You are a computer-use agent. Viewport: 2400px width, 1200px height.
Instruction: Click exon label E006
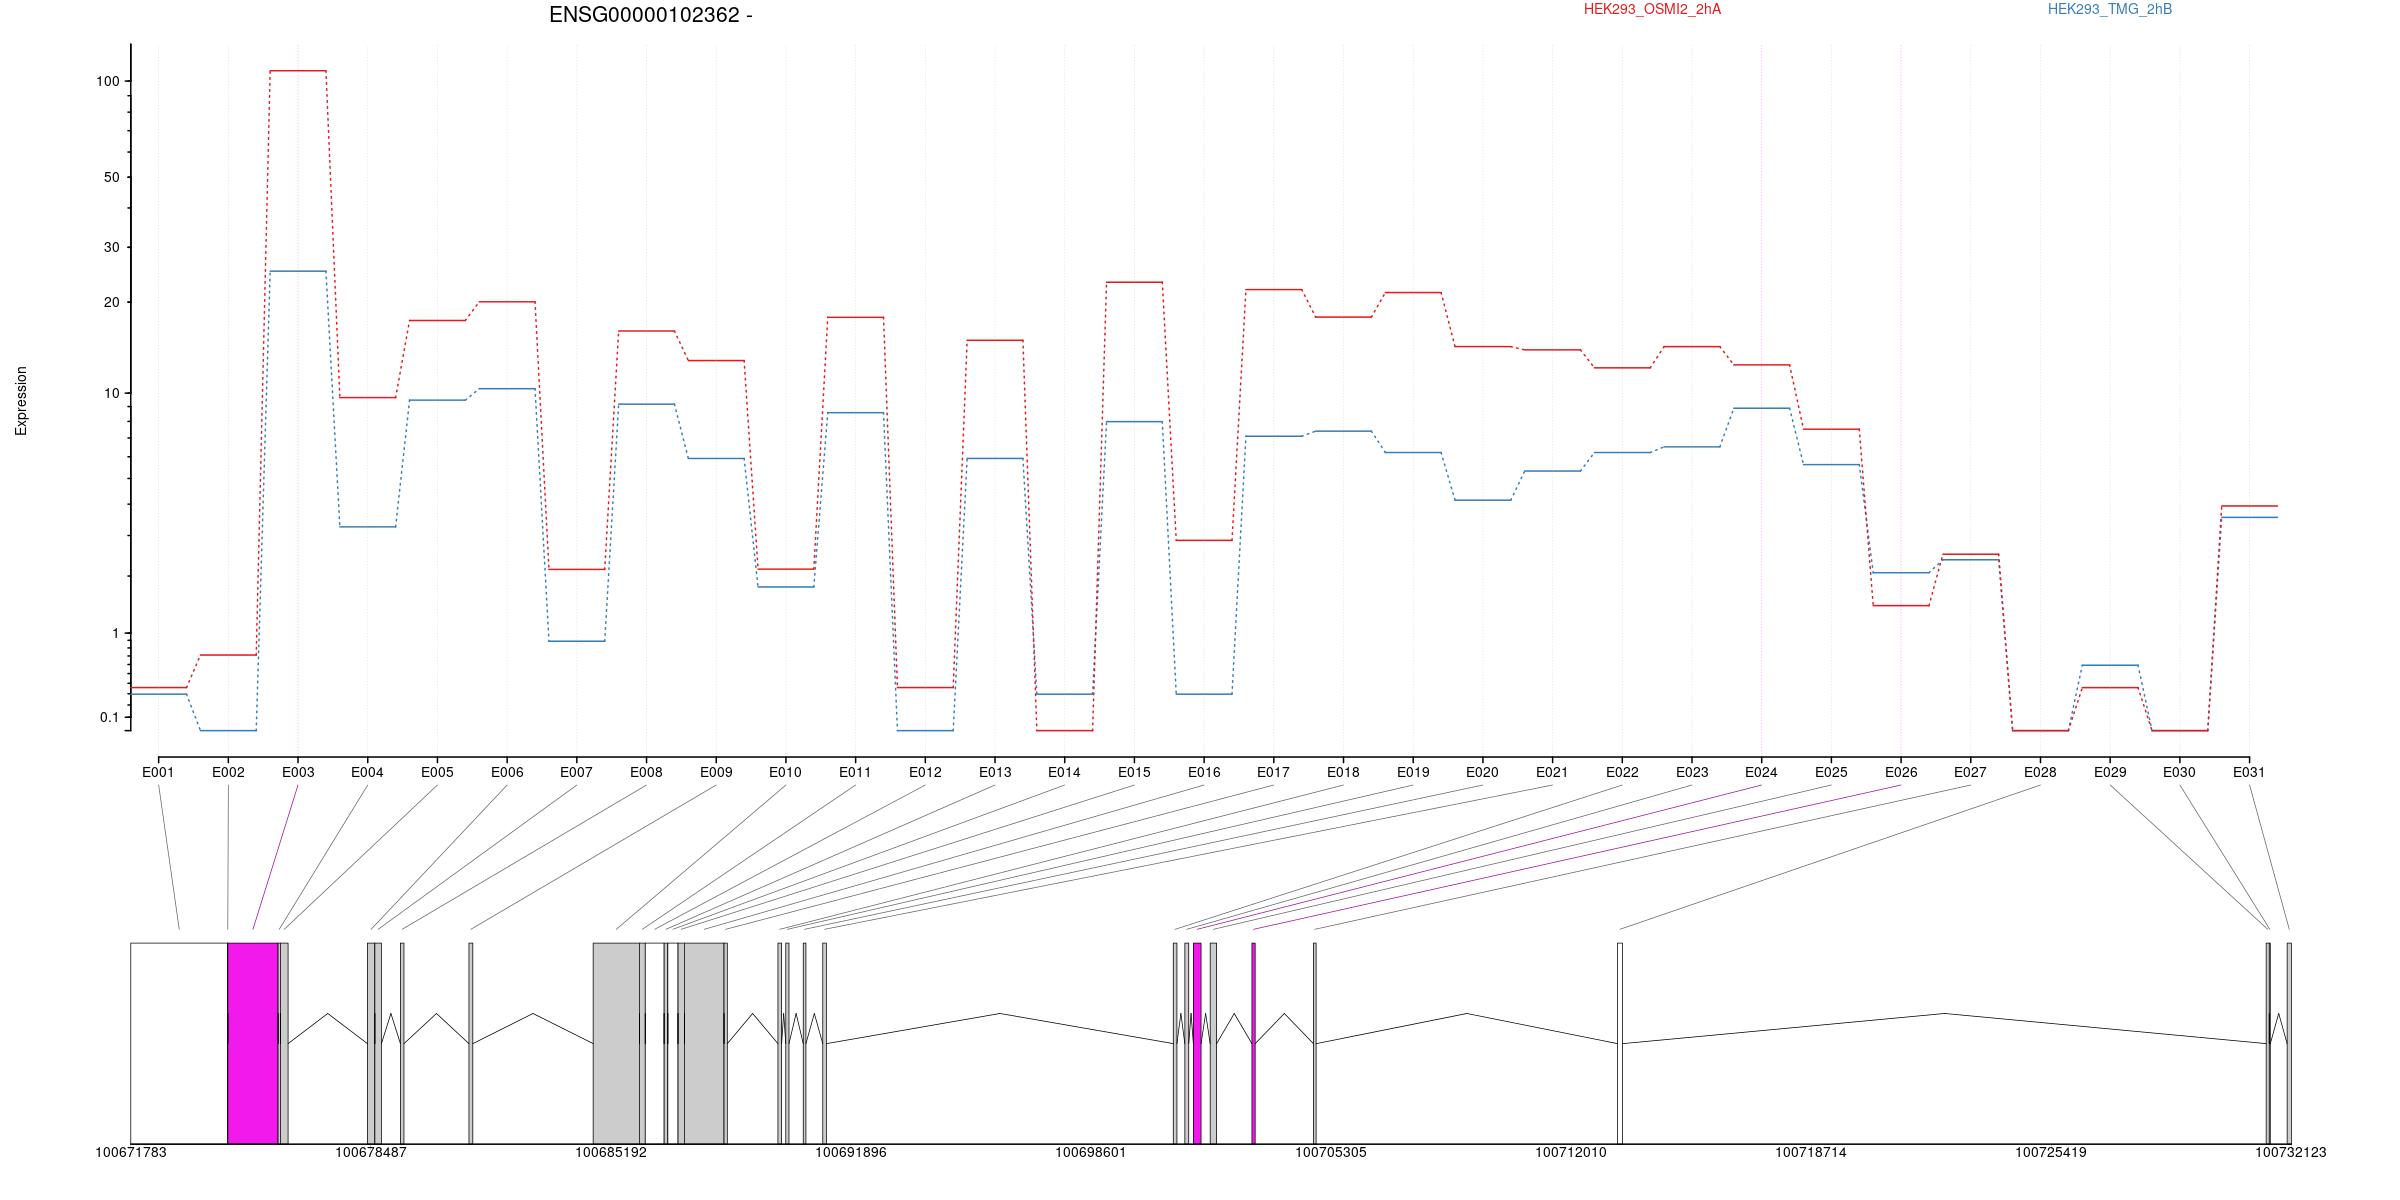(507, 773)
